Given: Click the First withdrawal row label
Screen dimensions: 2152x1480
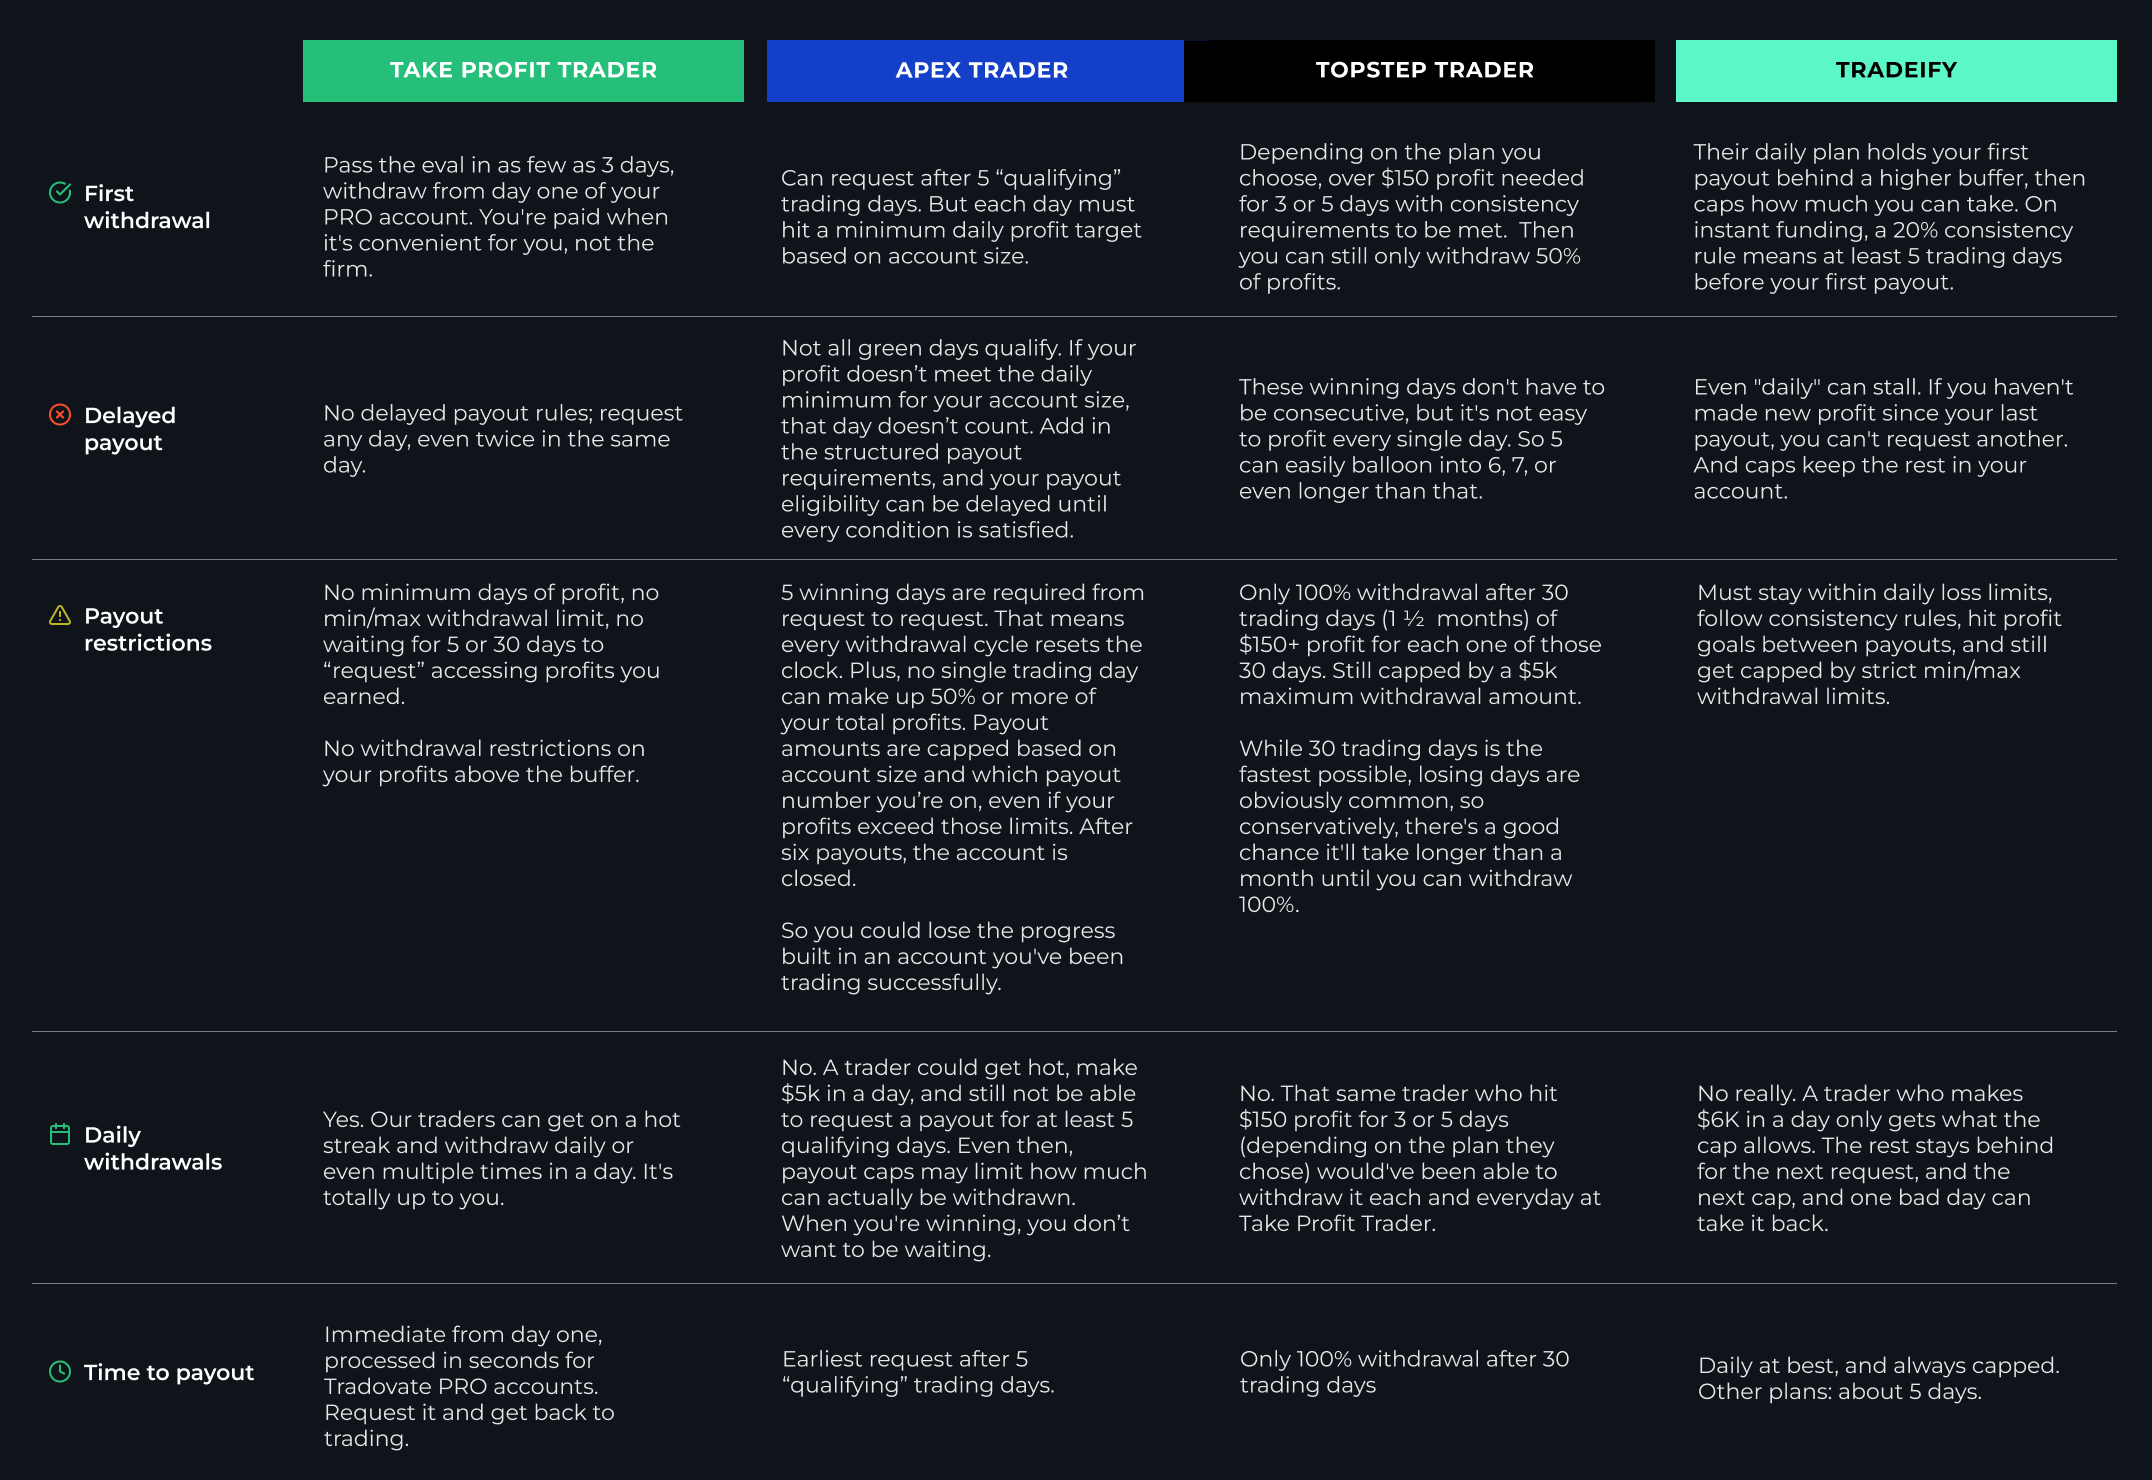Looking at the screenshot, I should 147,207.
